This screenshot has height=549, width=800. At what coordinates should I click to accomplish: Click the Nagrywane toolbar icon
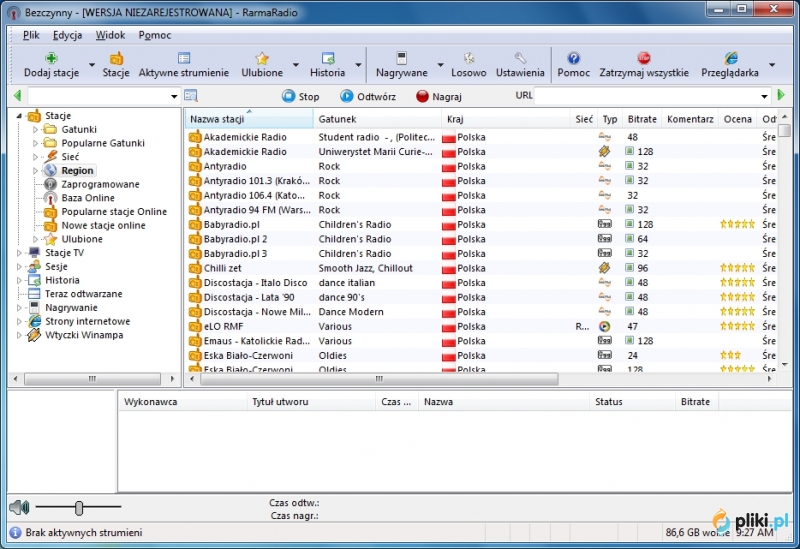(402, 58)
